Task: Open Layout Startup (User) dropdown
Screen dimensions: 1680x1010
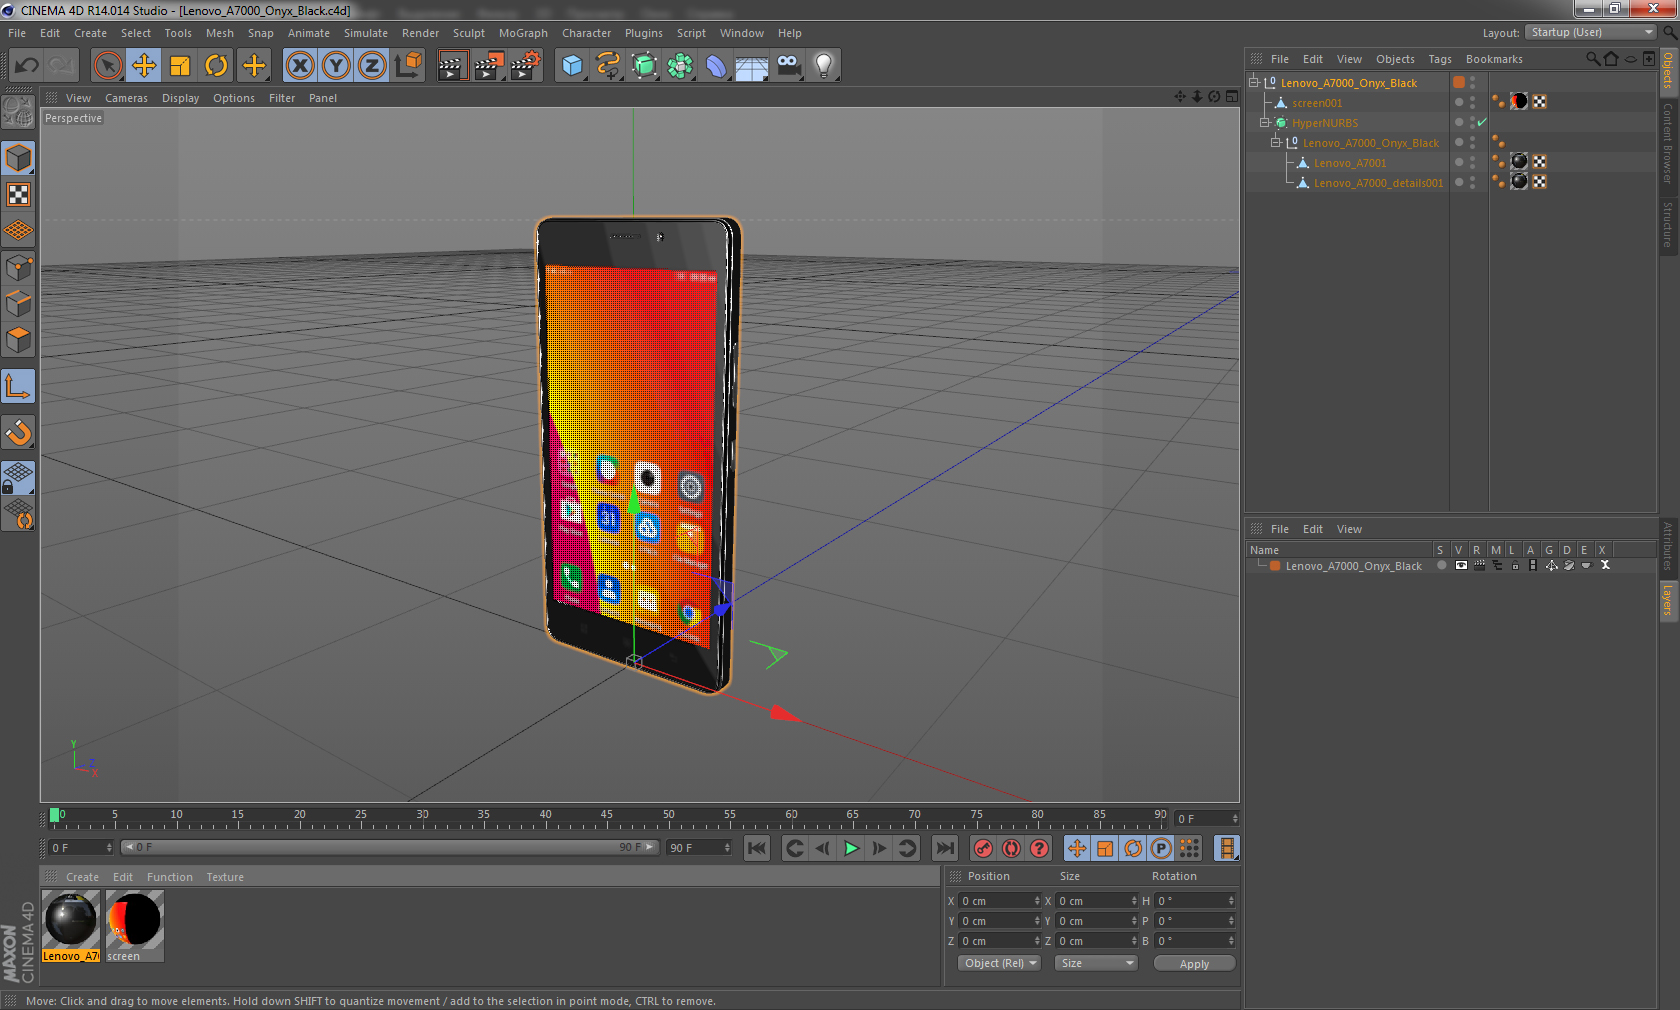Action: tap(1591, 32)
